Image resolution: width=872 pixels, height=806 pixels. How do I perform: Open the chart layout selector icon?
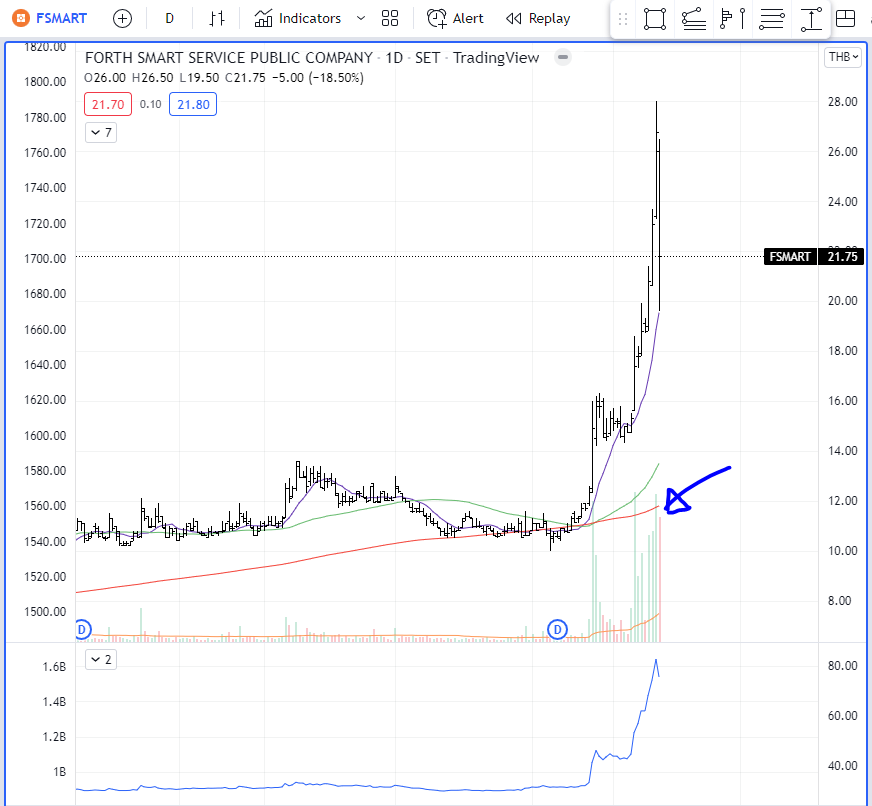point(845,18)
